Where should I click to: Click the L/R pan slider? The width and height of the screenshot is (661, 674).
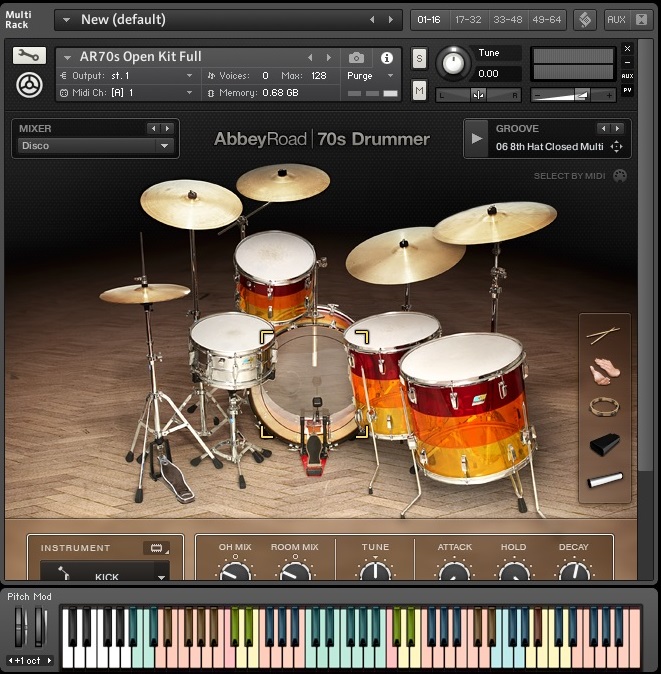pyautogui.click(x=478, y=95)
